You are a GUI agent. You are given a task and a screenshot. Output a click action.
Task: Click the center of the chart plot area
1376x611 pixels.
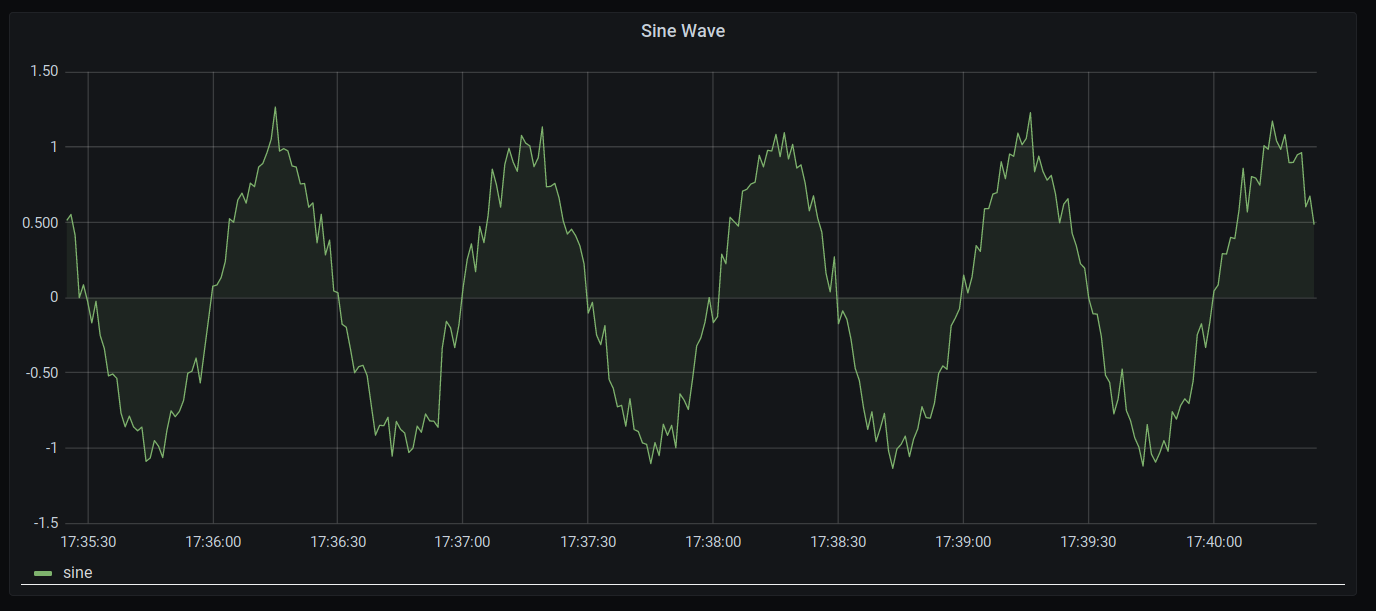(690, 296)
